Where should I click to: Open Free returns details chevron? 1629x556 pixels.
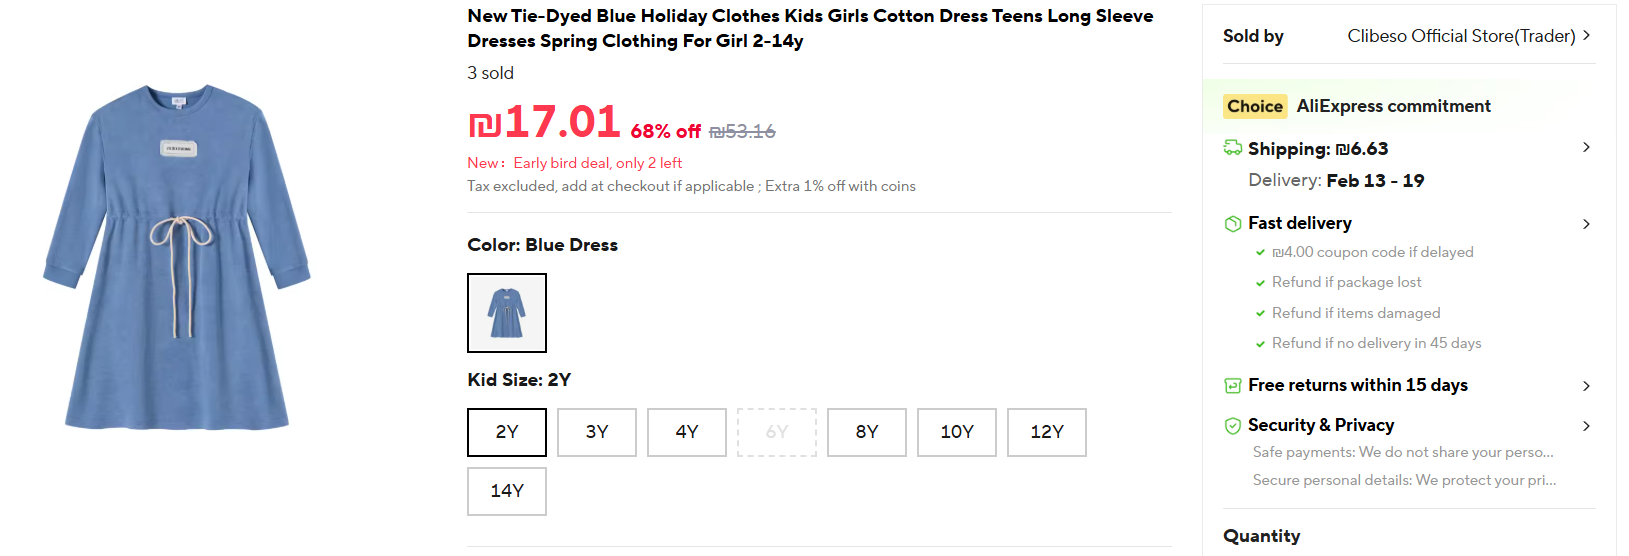tap(1586, 386)
